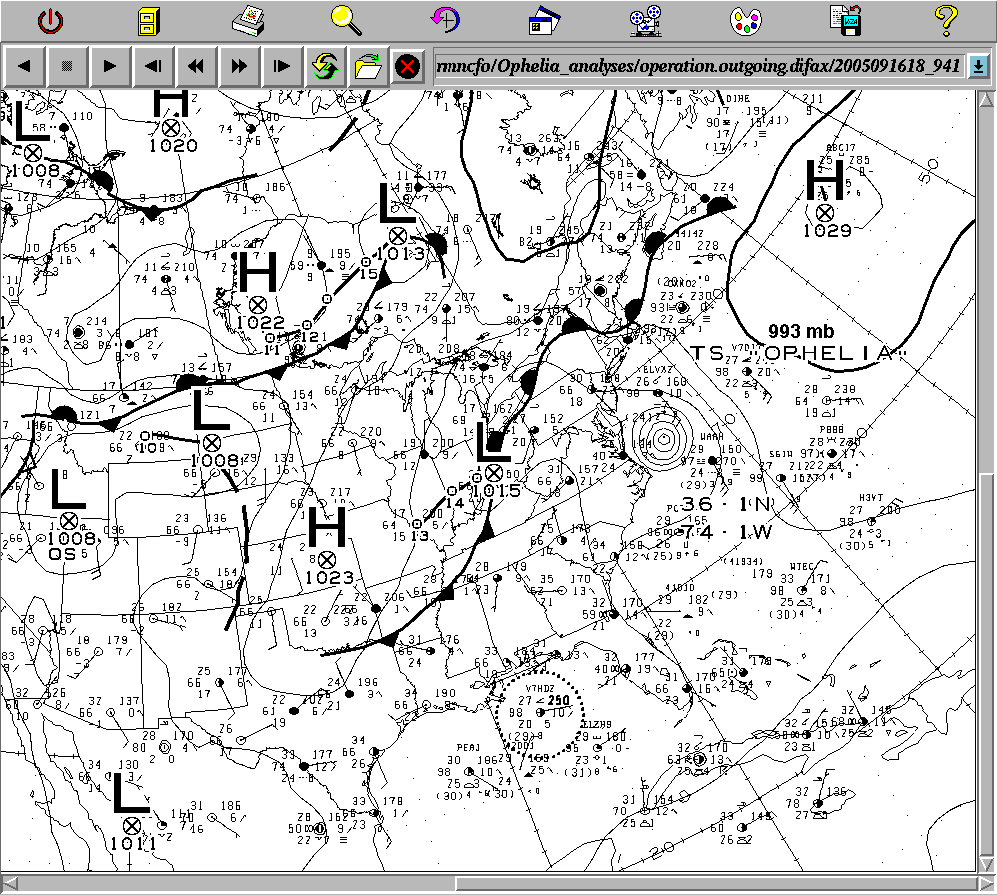997x895 pixels.
Task: Open the film projector animation icon
Action: (x=645, y=19)
